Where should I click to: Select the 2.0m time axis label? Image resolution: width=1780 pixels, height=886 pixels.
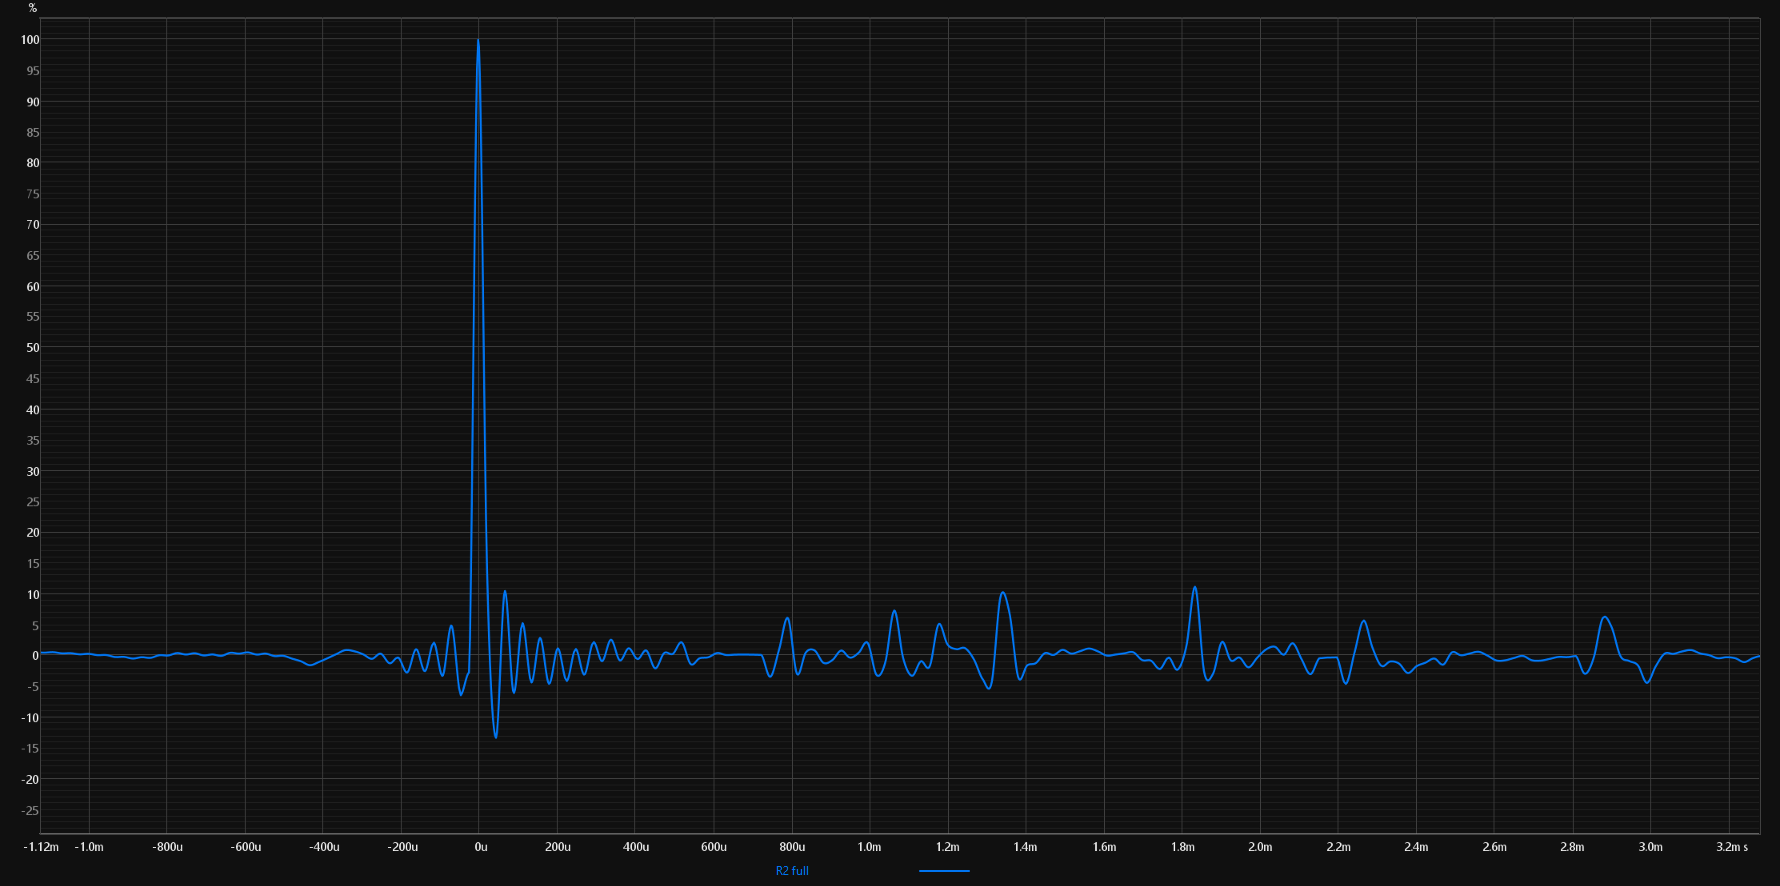pyautogui.click(x=1261, y=847)
